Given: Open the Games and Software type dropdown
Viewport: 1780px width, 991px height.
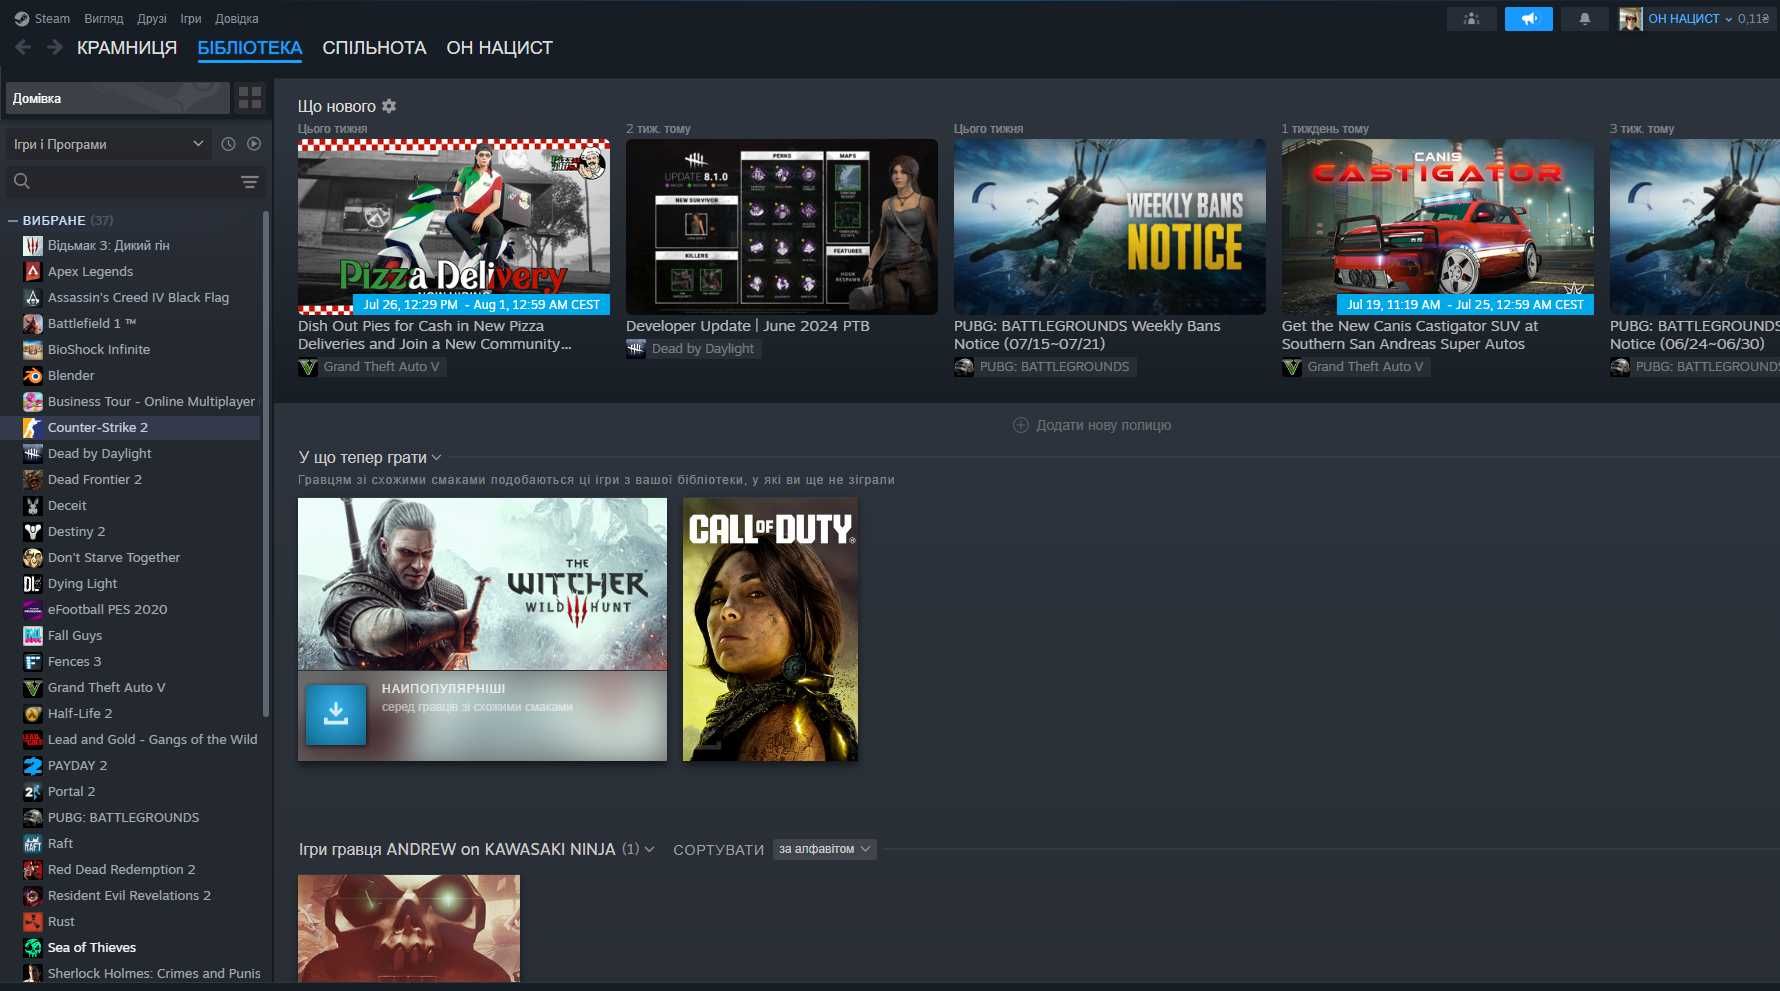Looking at the screenshot, I should tap(108, 144).
